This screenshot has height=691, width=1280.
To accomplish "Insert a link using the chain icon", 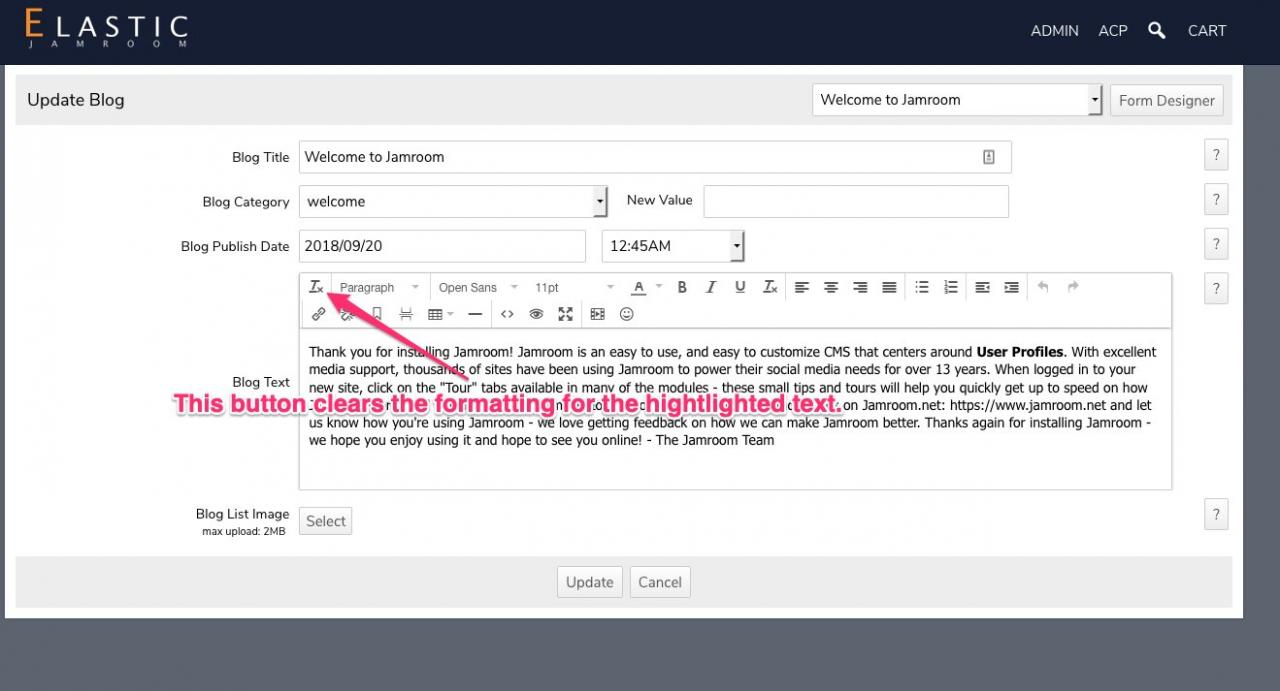I will point(319,314).
